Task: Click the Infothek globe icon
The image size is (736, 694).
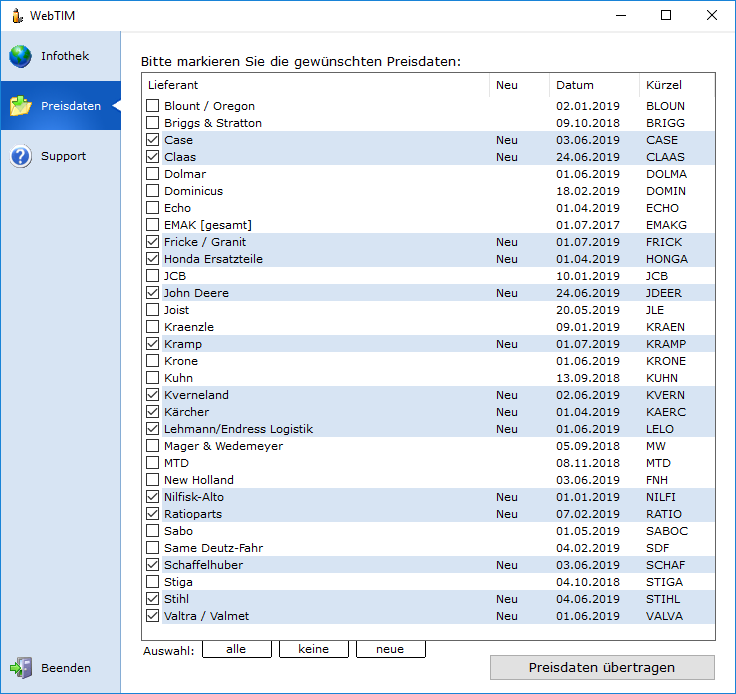Action: coord(20,56)
